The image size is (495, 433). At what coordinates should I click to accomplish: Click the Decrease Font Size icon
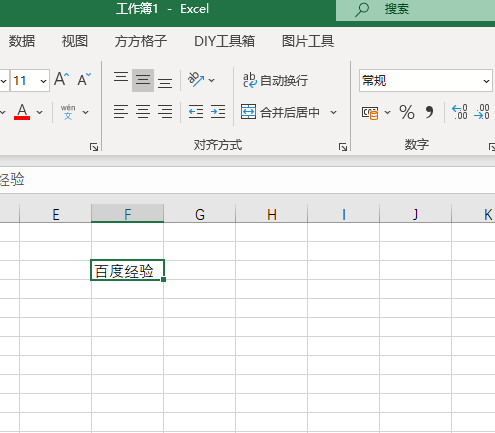[84, 80]
